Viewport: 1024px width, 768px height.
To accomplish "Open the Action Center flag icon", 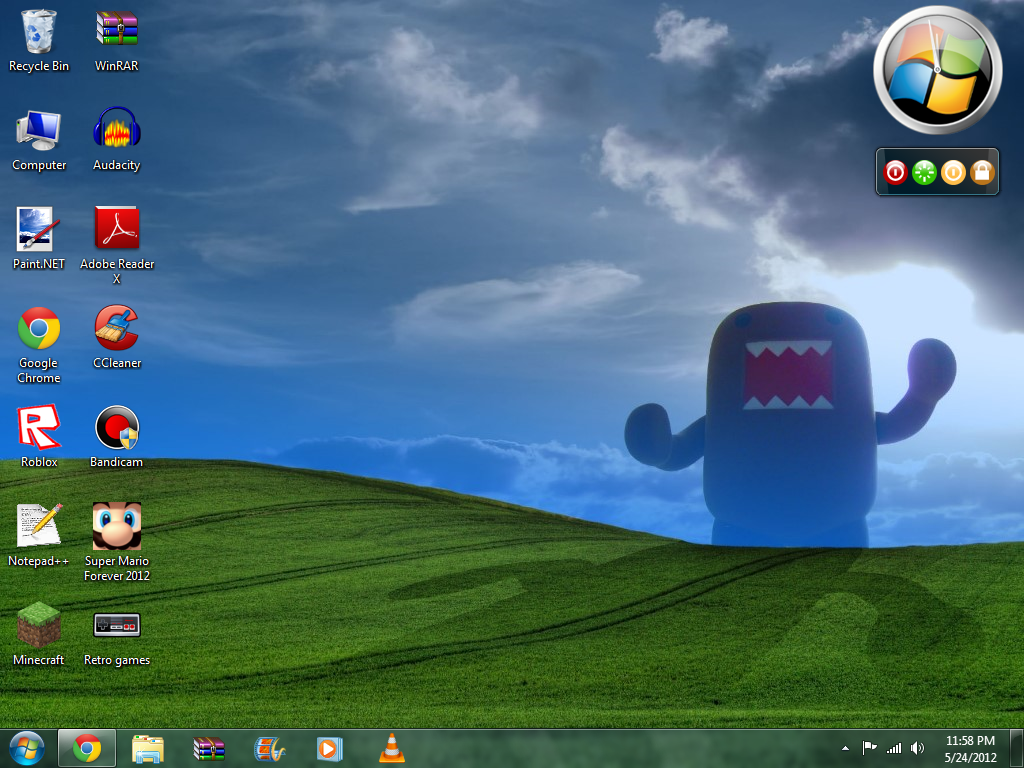I will 869,748.
